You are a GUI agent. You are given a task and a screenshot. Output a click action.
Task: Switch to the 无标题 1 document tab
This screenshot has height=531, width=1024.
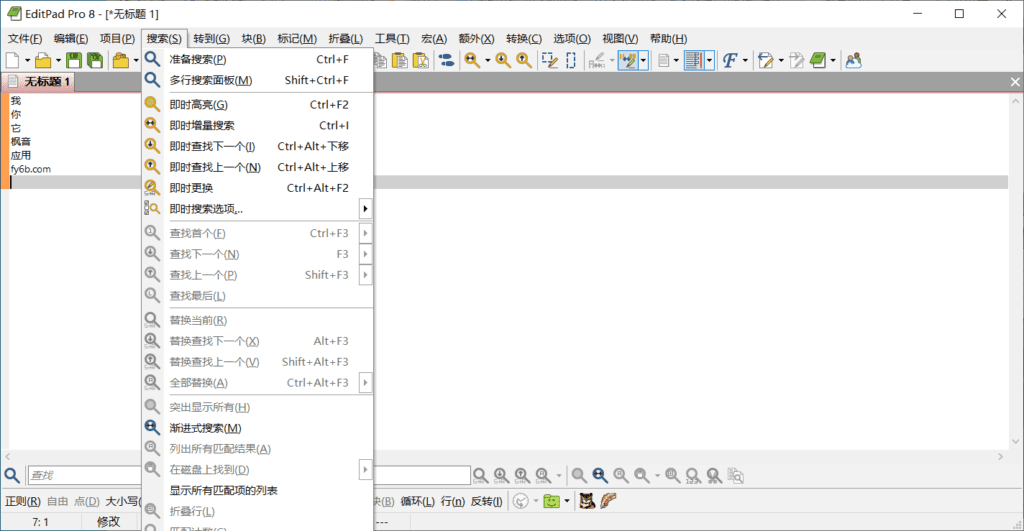click(46, 81)
